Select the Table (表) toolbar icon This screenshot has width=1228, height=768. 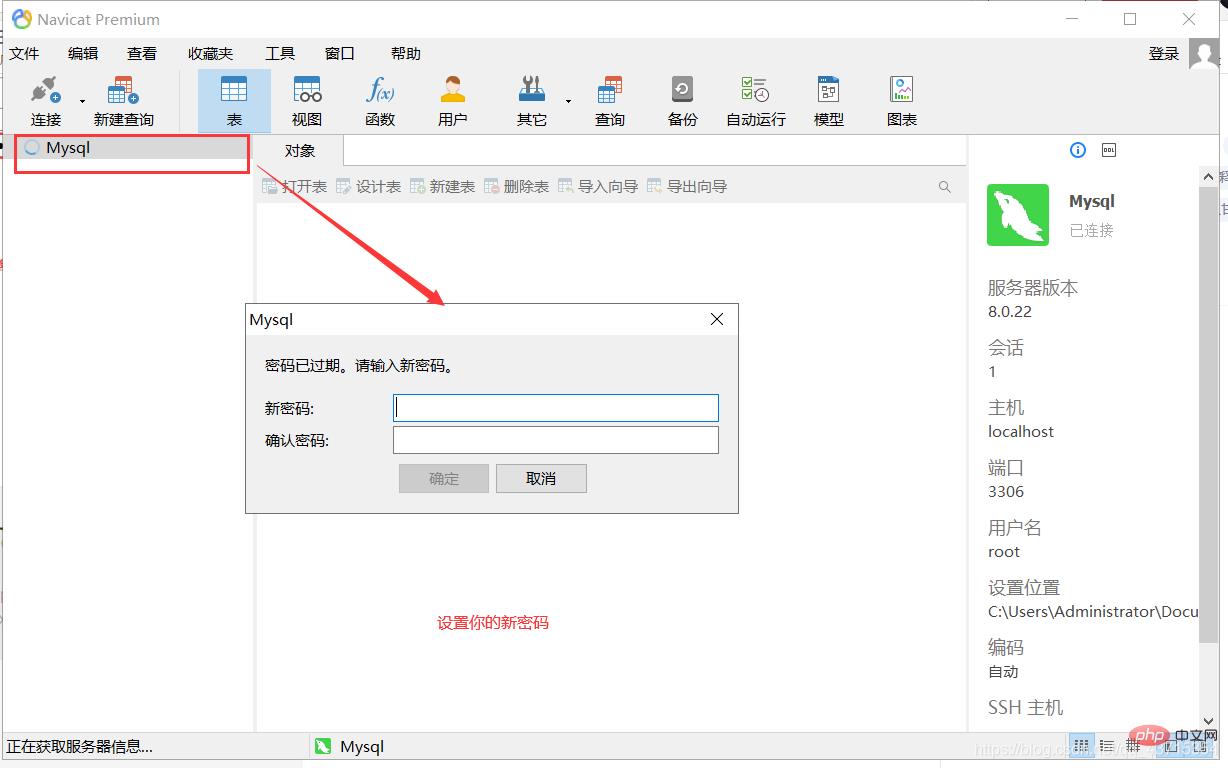click(x=233, y=91)
